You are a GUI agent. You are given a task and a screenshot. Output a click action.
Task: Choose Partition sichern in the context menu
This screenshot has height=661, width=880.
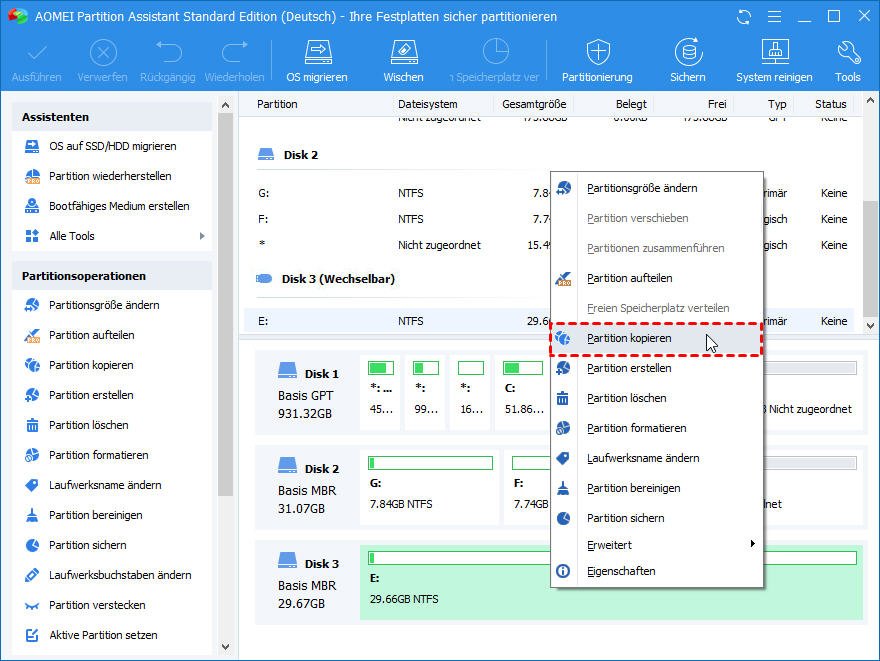(x=657, y=518)
